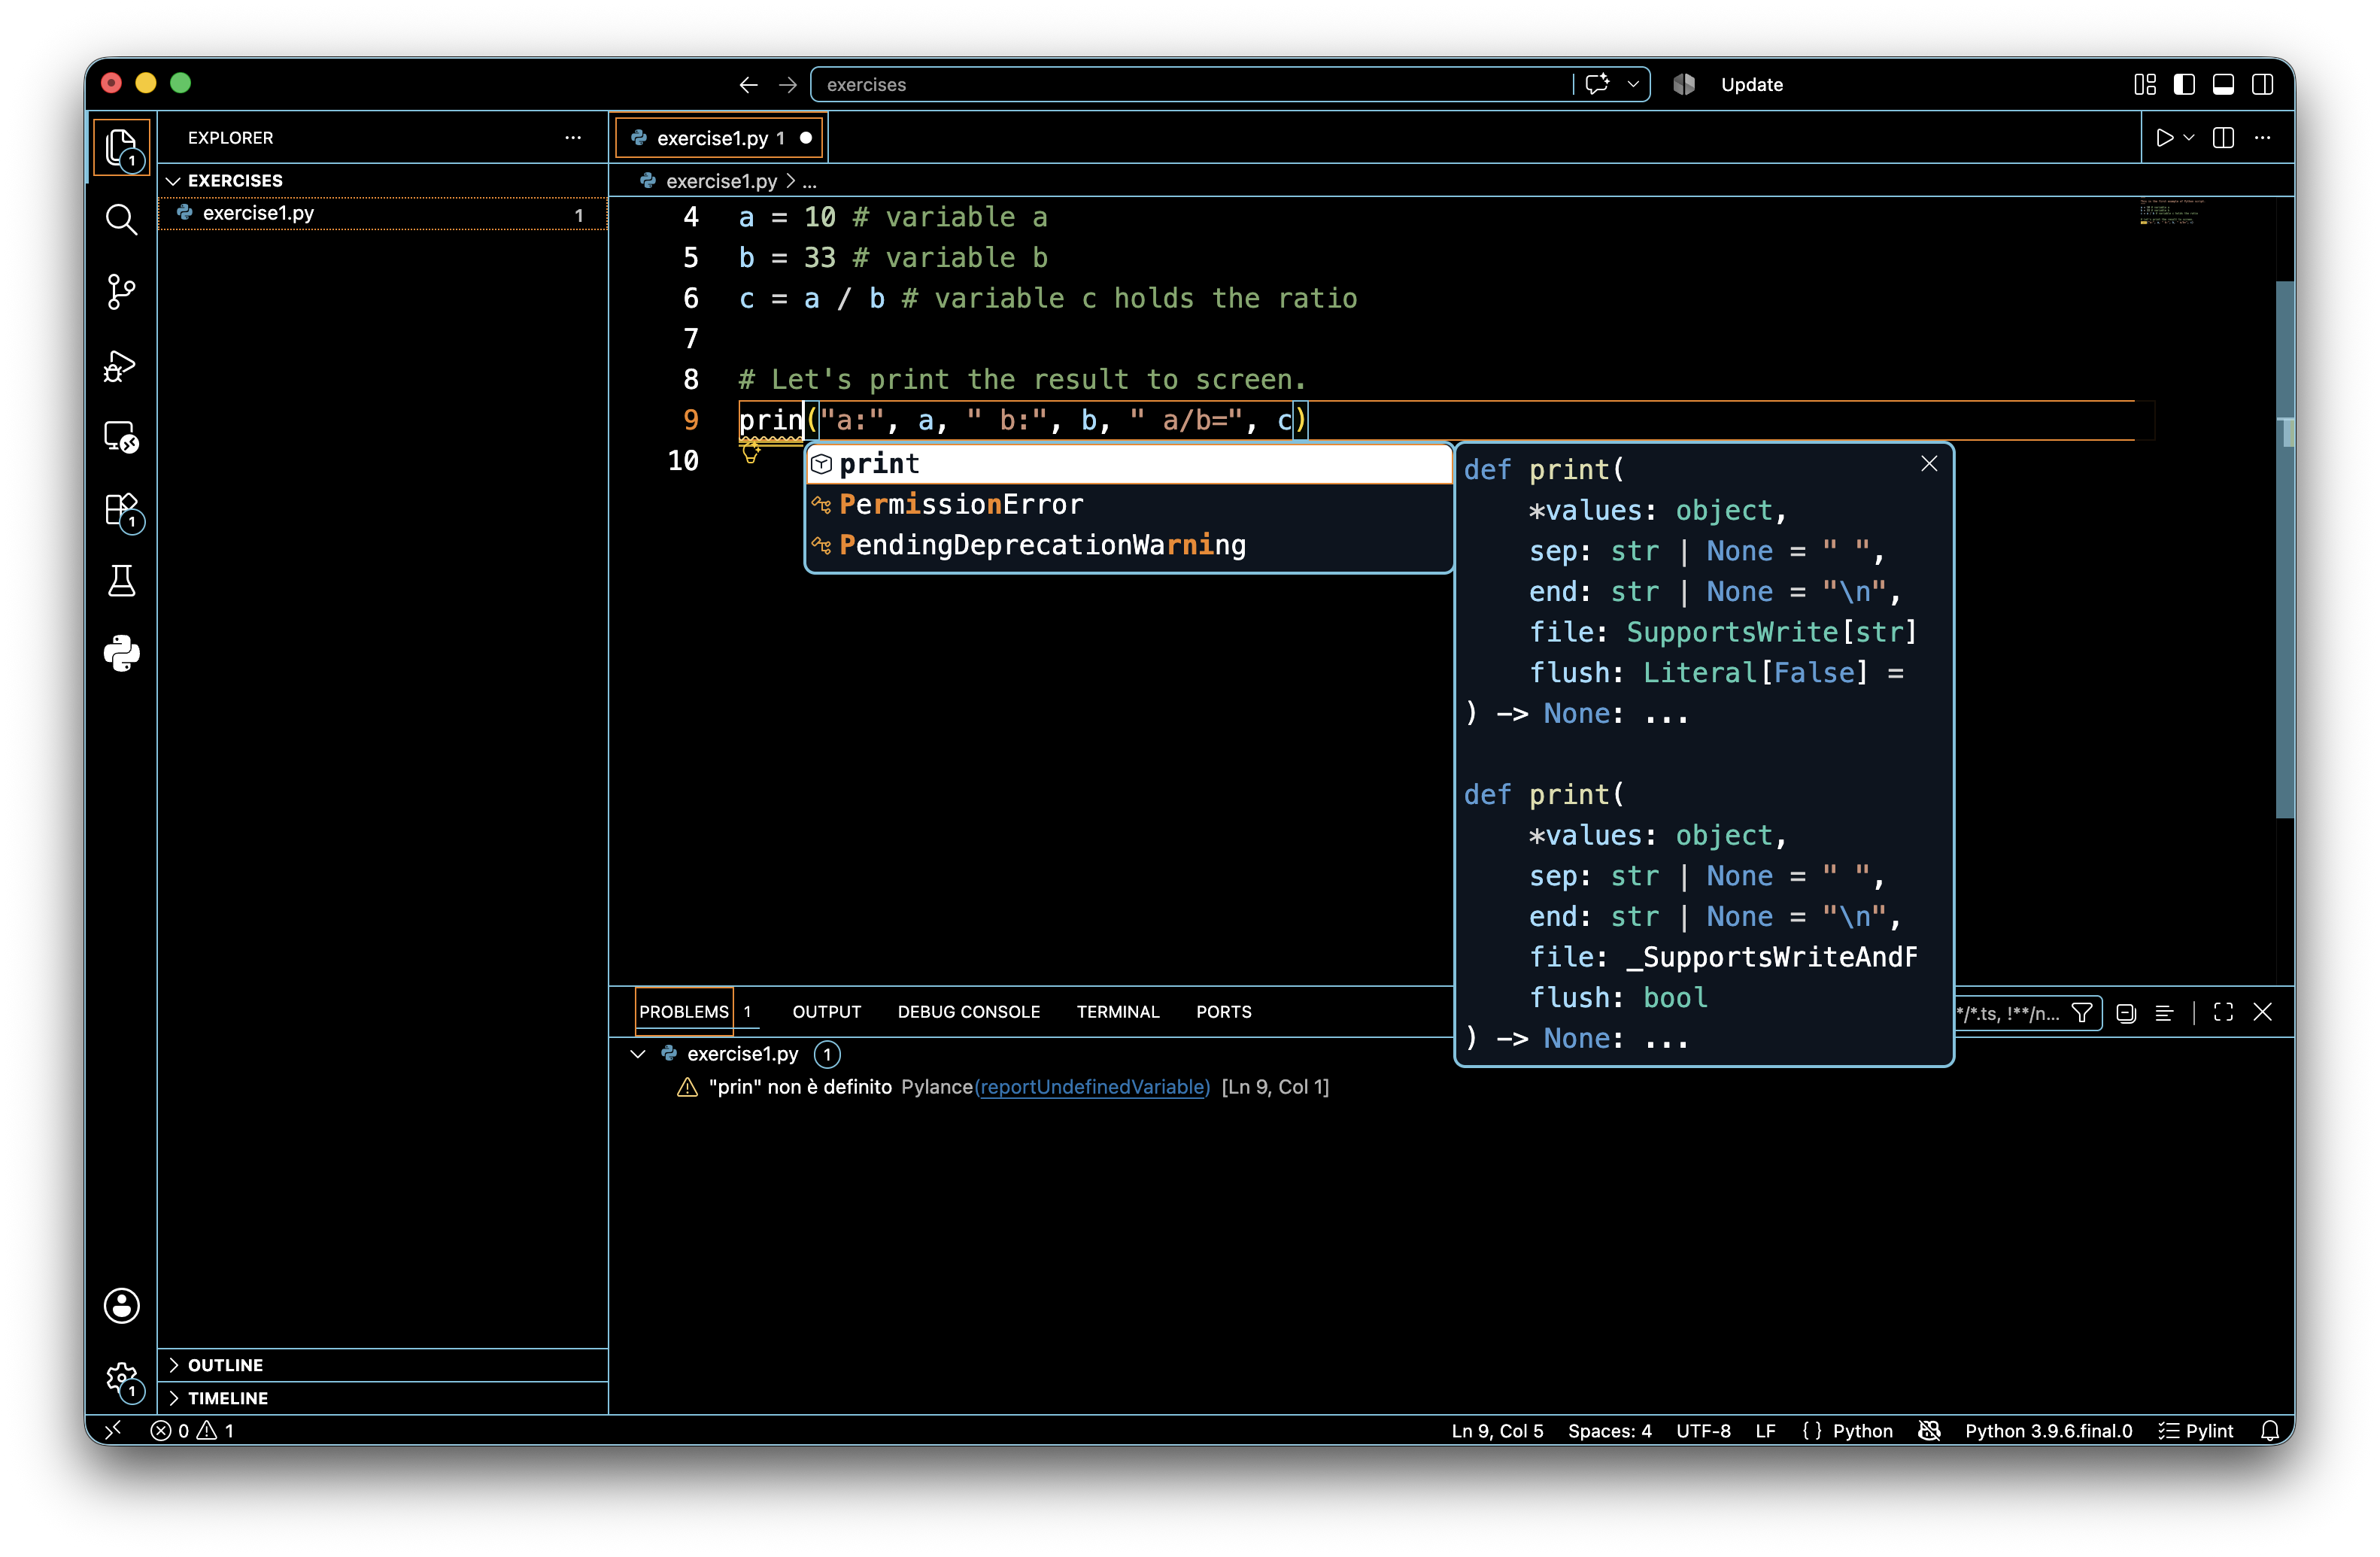Image resolution: width=2380 pixels, height=1557 pixels.
Task: Switch to the DEBUG CONSOLE tab
Action: click(x=968, y=1012)
